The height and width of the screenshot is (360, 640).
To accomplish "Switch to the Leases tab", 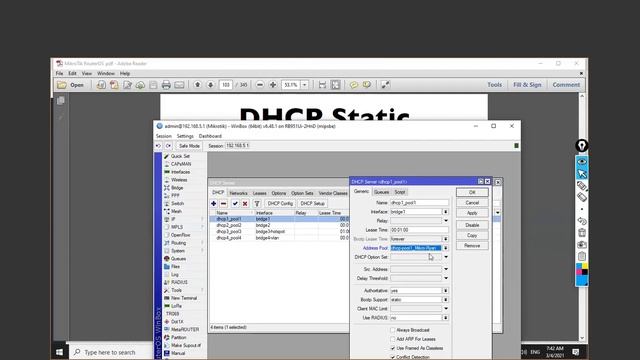I will pyautogui.click(x=260, y=193).
